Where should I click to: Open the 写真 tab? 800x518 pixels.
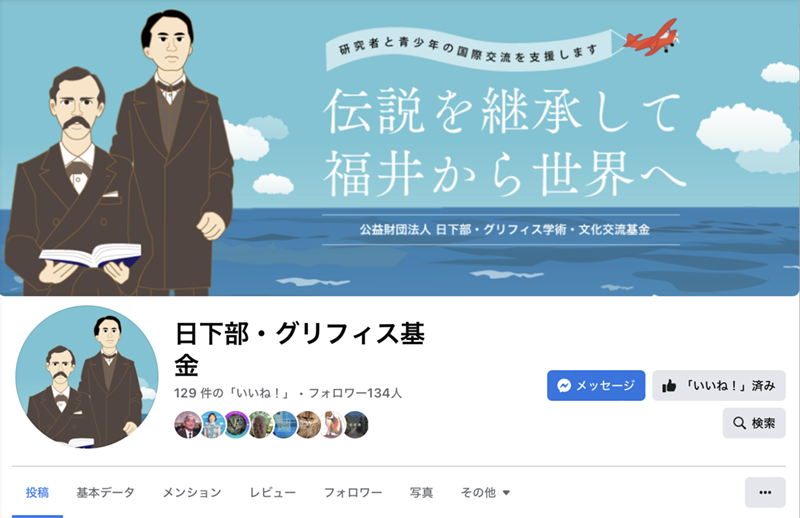click(421, 492)
